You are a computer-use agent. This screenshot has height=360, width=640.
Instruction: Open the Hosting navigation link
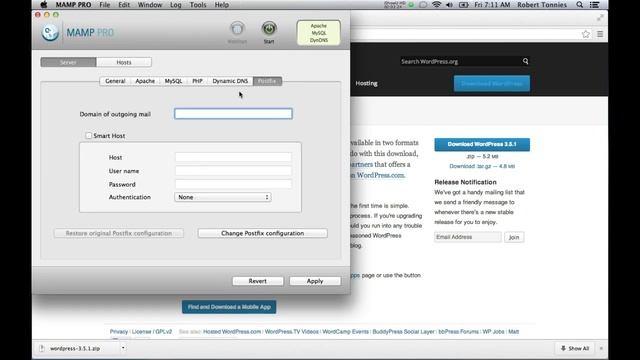(x=366, y=83)
